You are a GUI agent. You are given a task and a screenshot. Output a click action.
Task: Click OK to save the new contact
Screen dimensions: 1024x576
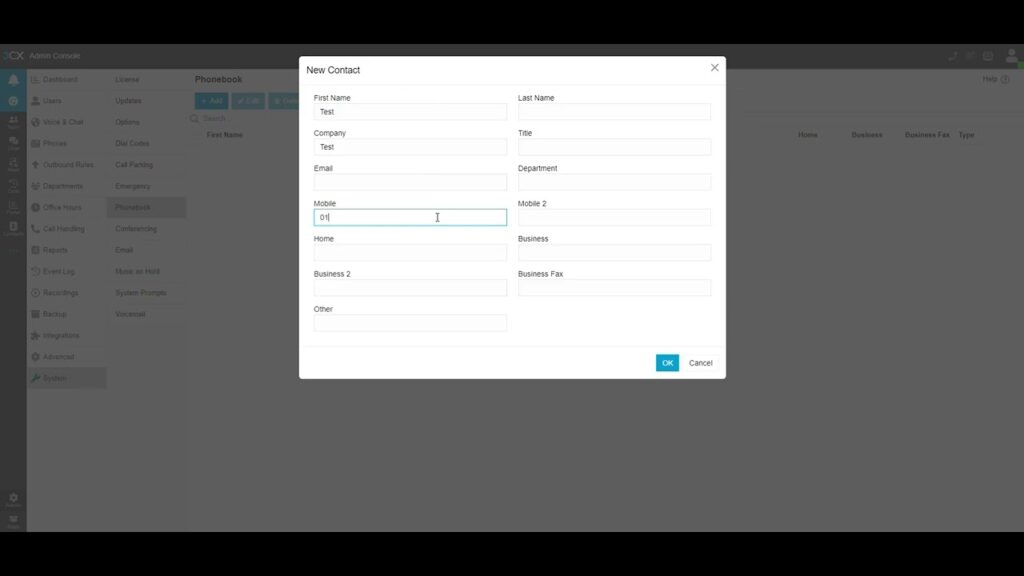pyautogui.click(x=667, y=363)
